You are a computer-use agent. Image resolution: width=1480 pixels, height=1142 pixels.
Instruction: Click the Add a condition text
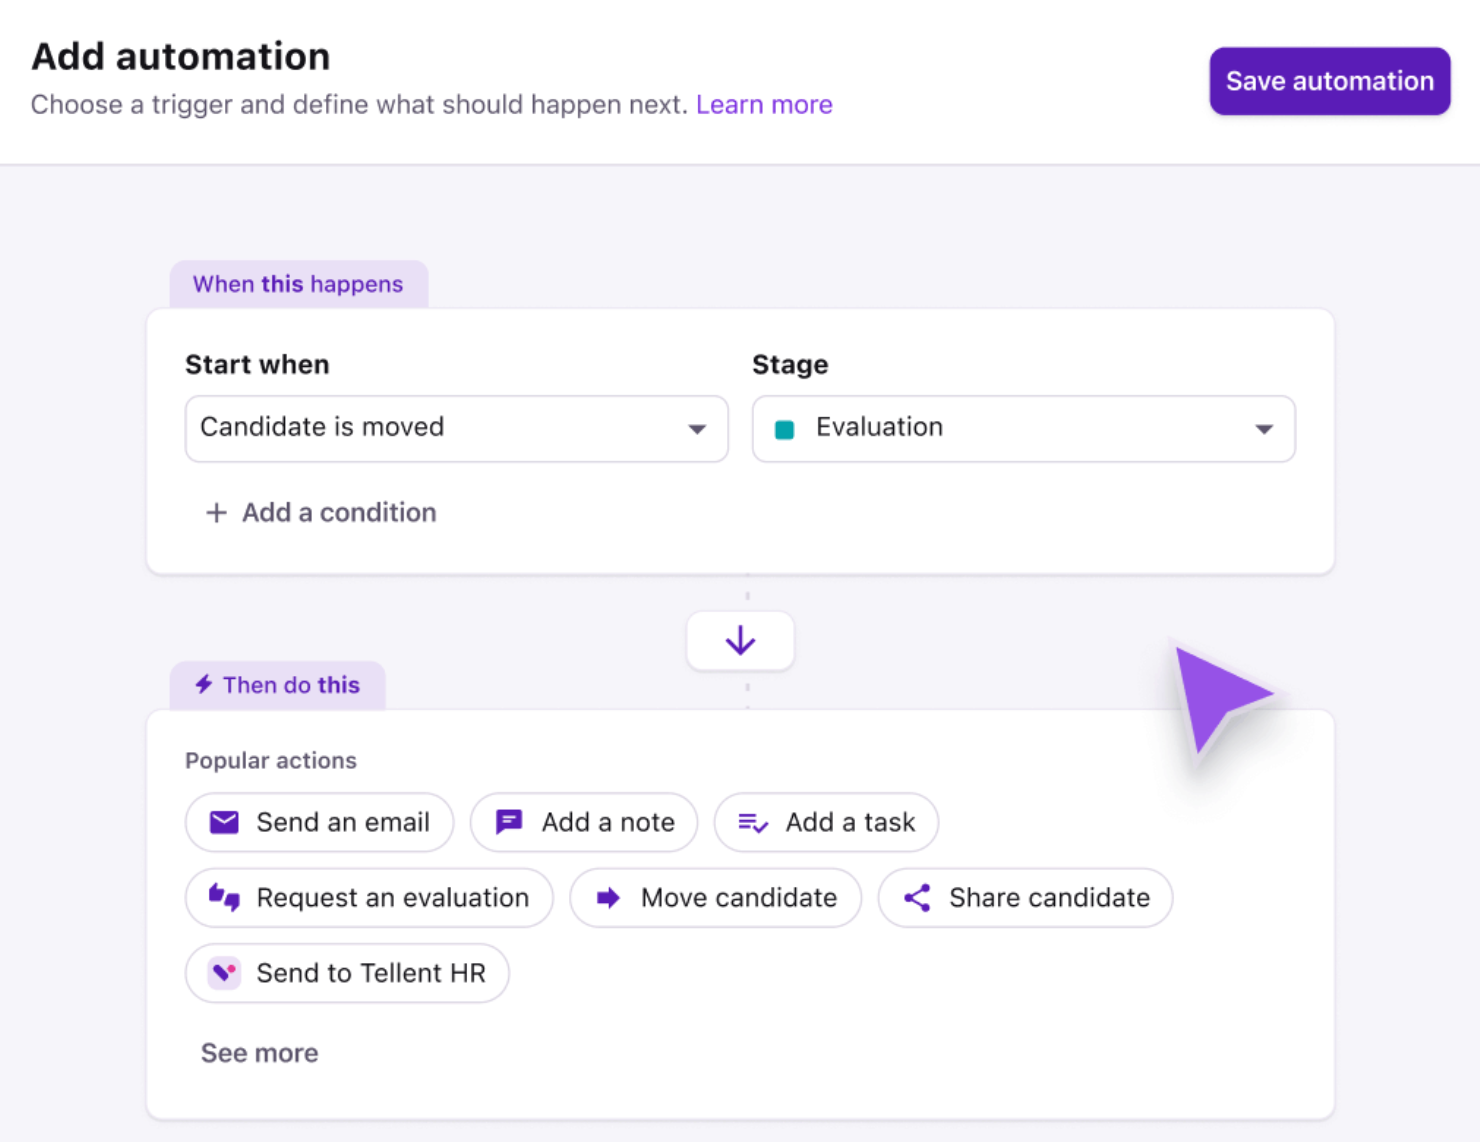[339, 513]
